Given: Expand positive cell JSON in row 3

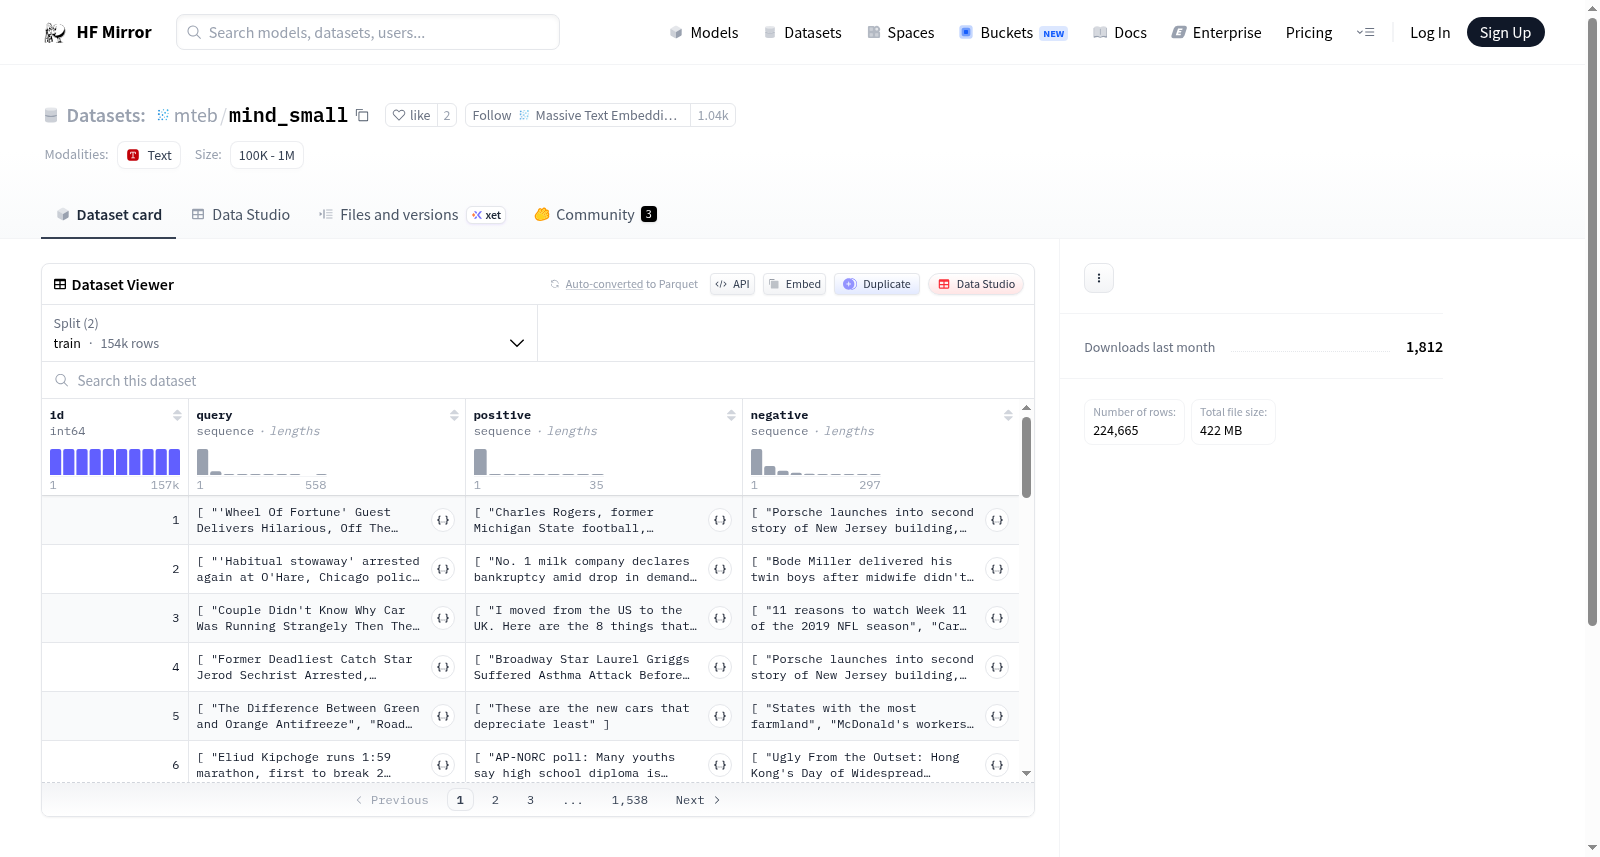Looking at the screenshot, I should (x=720, y=618).
